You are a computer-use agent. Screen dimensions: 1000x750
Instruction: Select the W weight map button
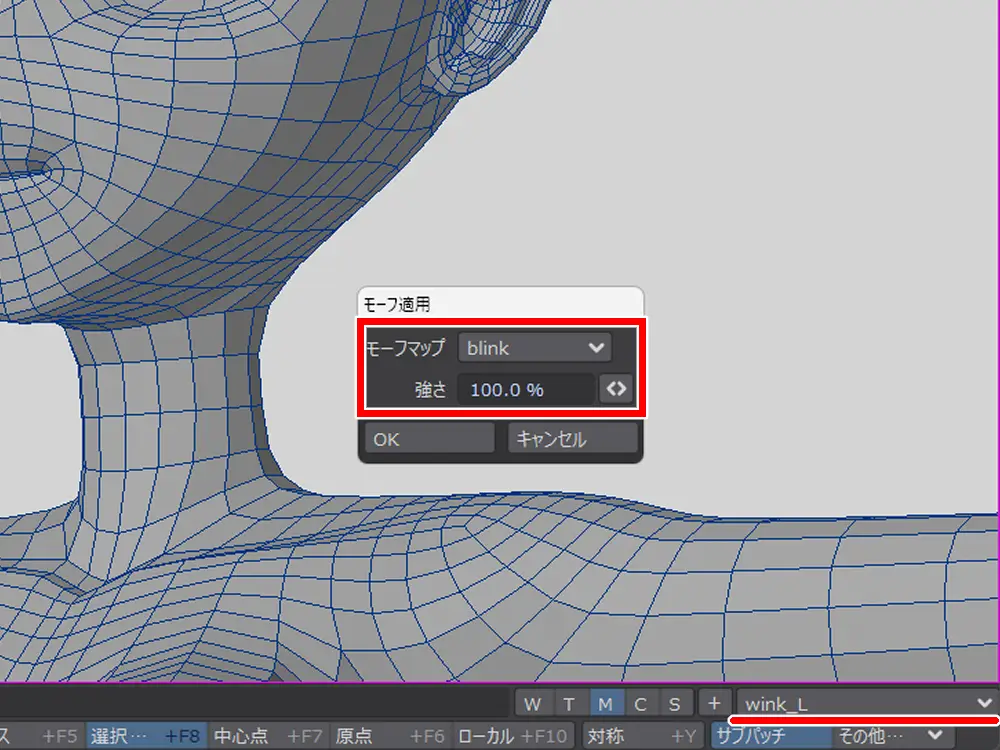pos(532,704)
